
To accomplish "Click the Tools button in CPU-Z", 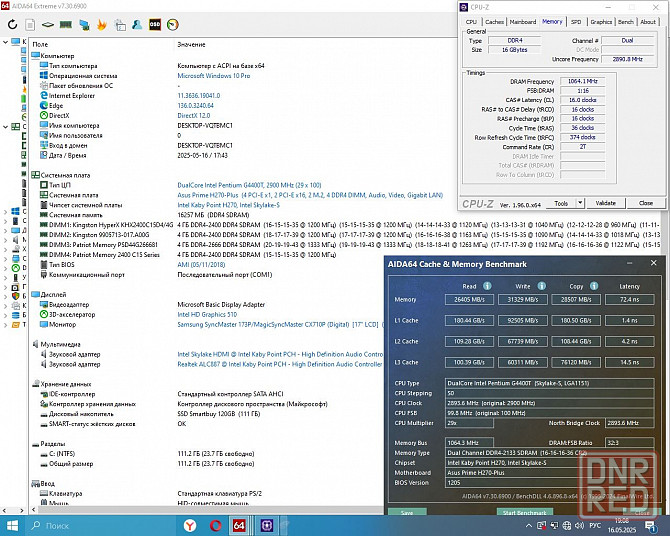I will pos(561,203).
